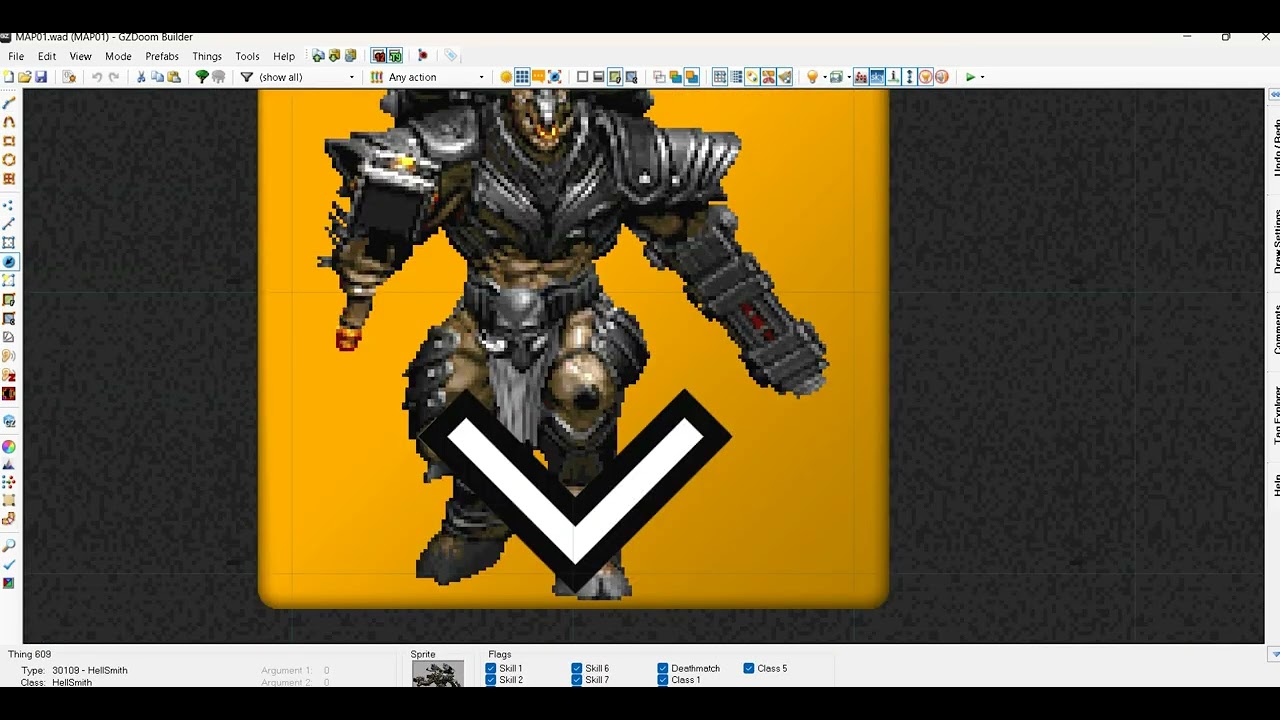Select the Draw Curve tool

point(9,122)
